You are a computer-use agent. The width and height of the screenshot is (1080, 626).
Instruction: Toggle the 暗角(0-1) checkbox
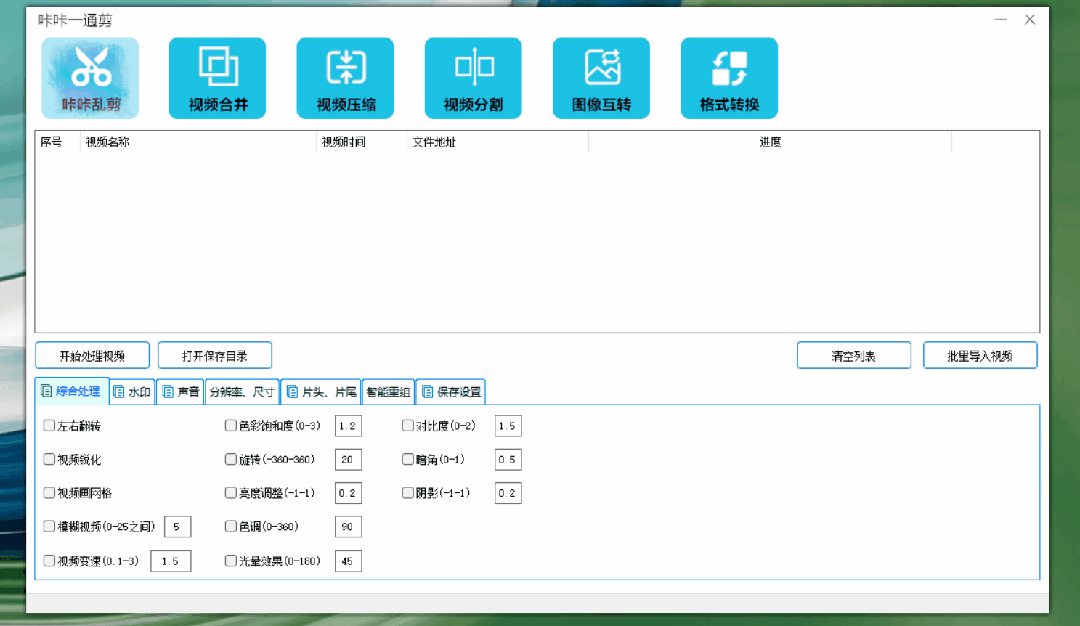408,459
